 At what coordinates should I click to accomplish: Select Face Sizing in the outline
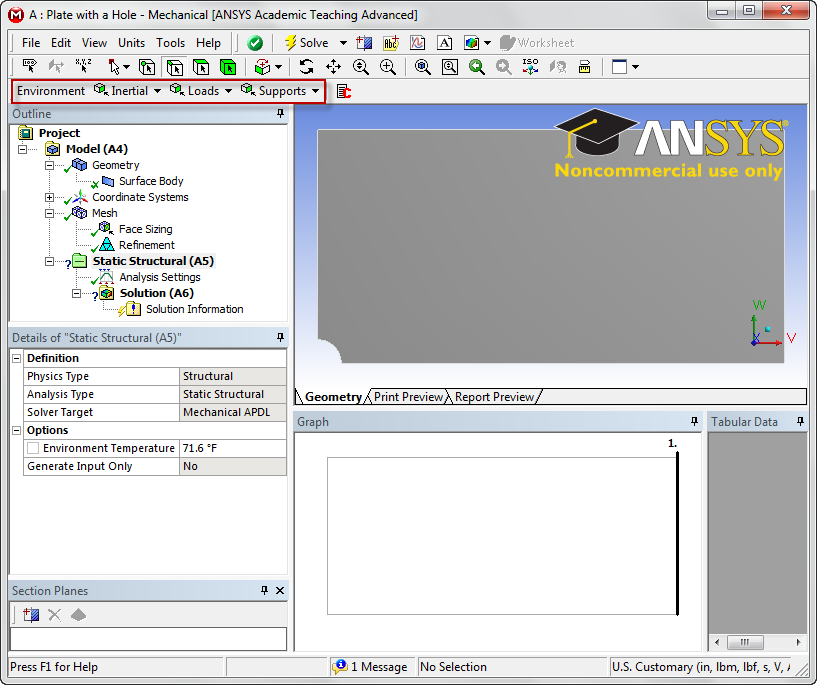pyautogui.click(x=145, y=229)
